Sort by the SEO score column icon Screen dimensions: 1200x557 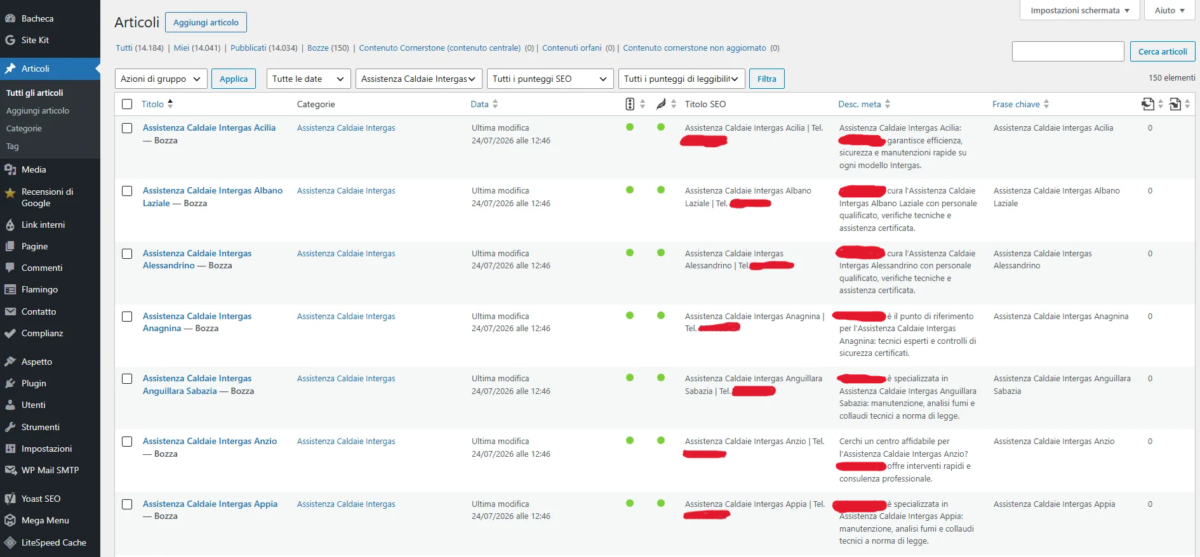point(630,103)
